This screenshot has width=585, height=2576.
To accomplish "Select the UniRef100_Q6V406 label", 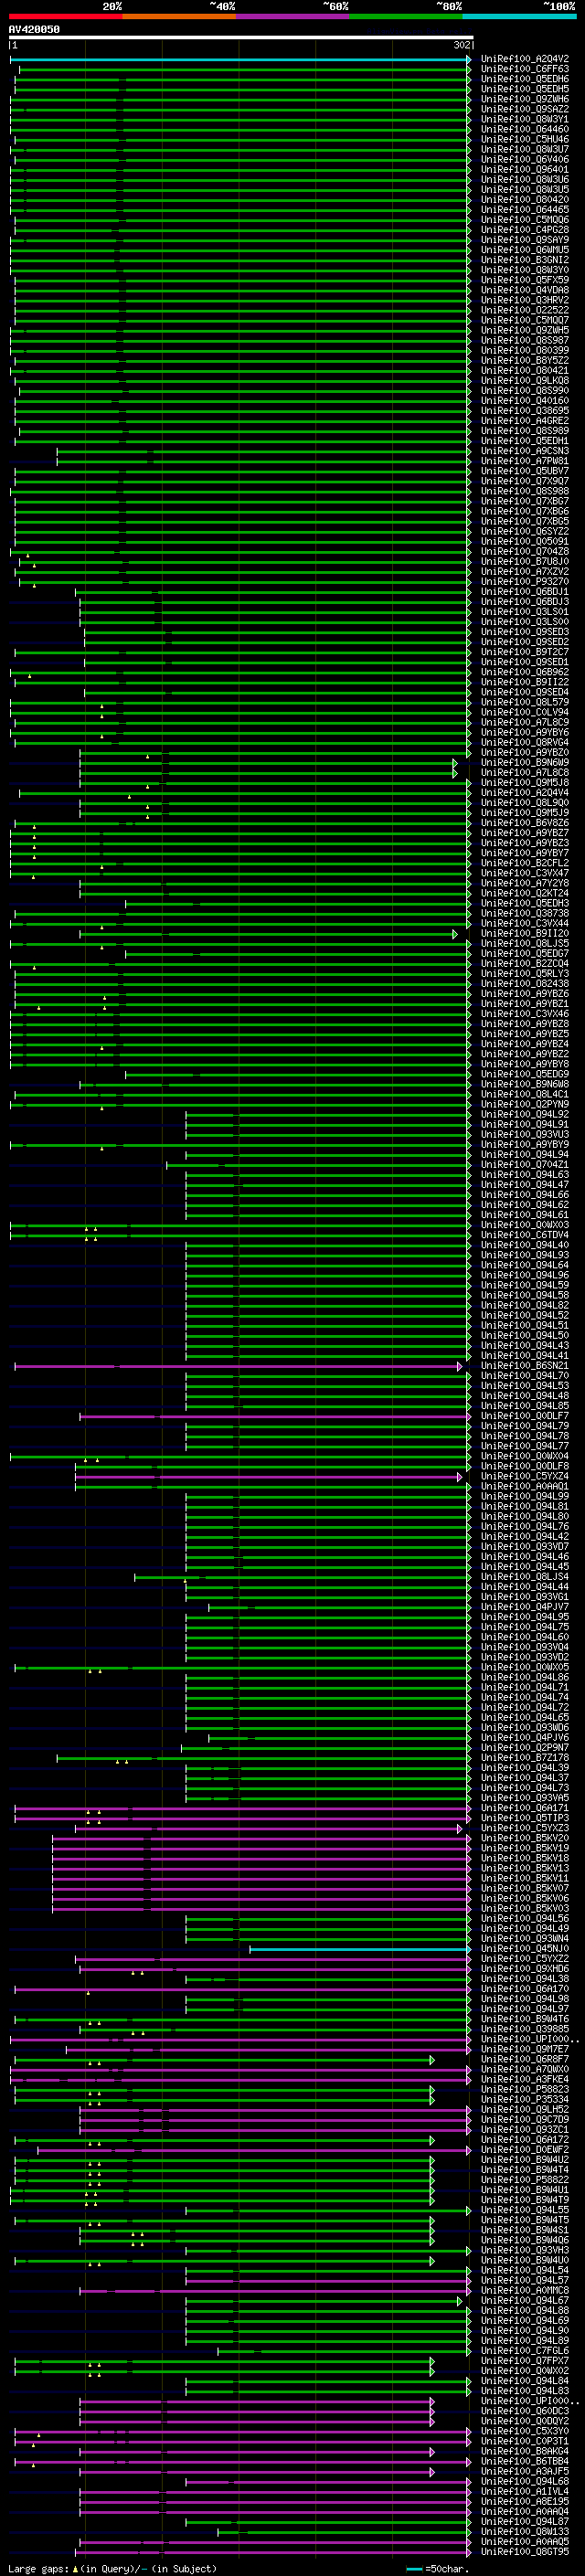I will pos(525,159).
